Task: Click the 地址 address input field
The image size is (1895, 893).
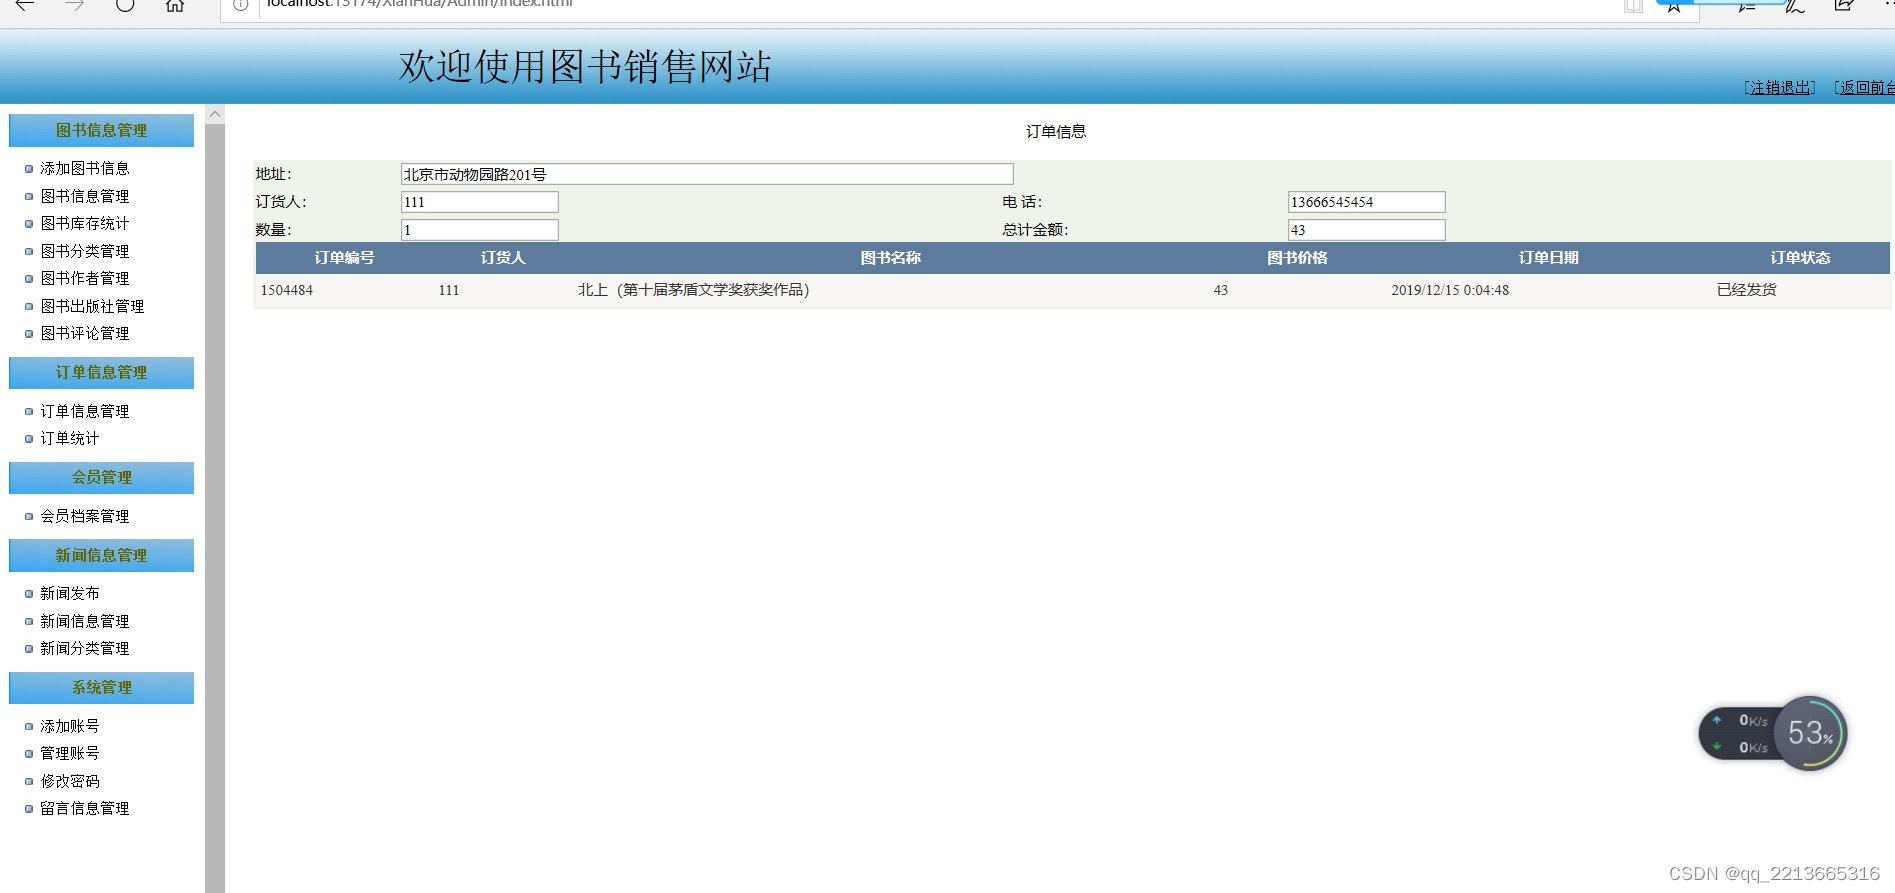Action: coord(707,174)
